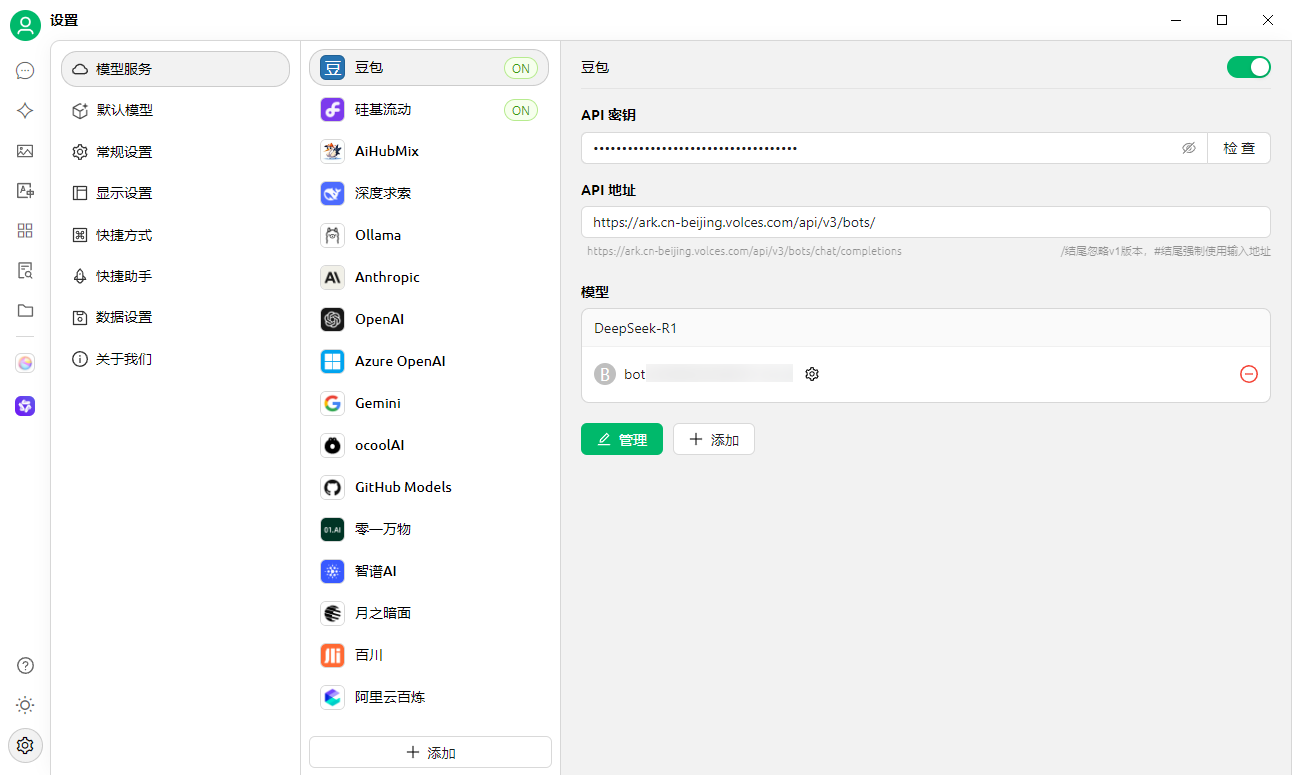The image size is (1292, 775).
Task: Click the API 地址 input field
Action: click(926, 222)
